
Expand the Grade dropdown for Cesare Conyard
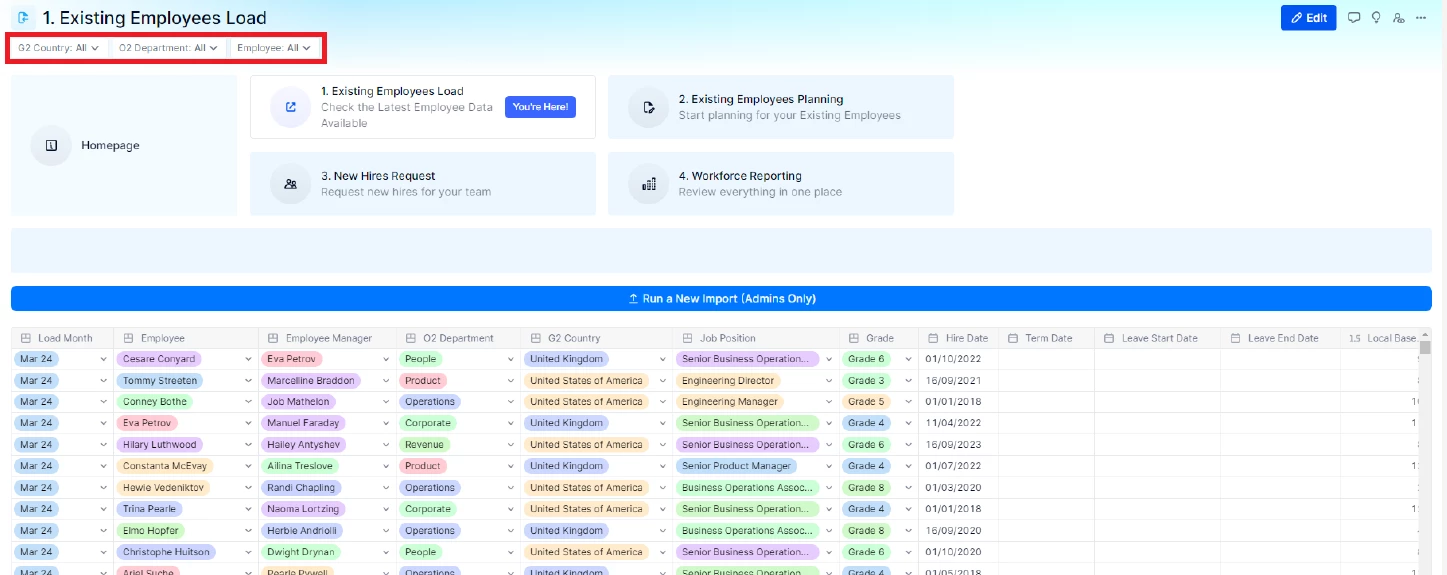[908, 359]
